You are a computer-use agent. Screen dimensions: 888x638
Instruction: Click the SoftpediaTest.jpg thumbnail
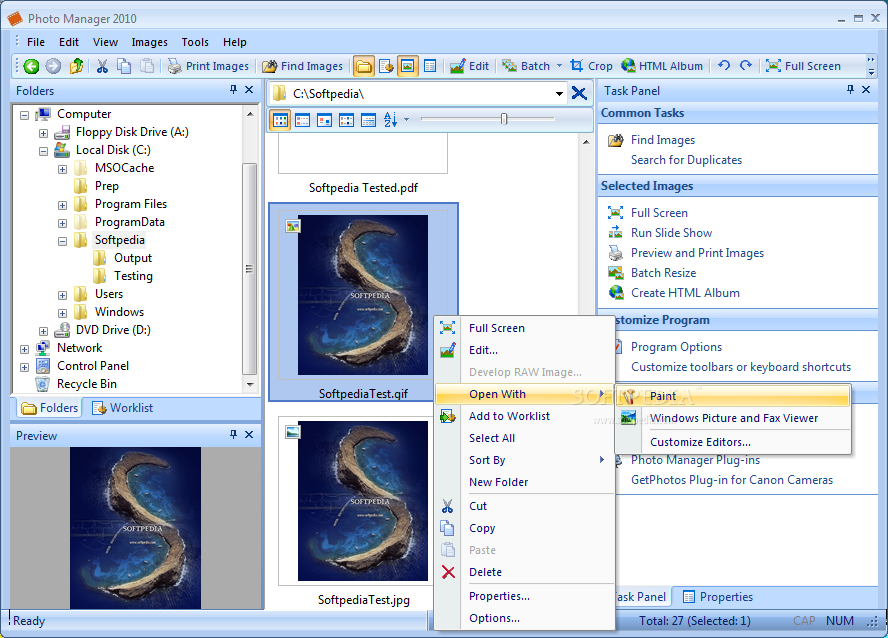(363, 501)
